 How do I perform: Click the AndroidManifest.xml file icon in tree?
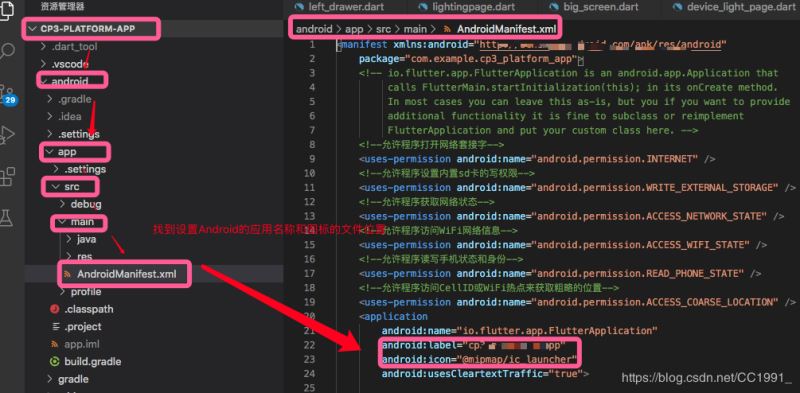(x=67, y=275)
